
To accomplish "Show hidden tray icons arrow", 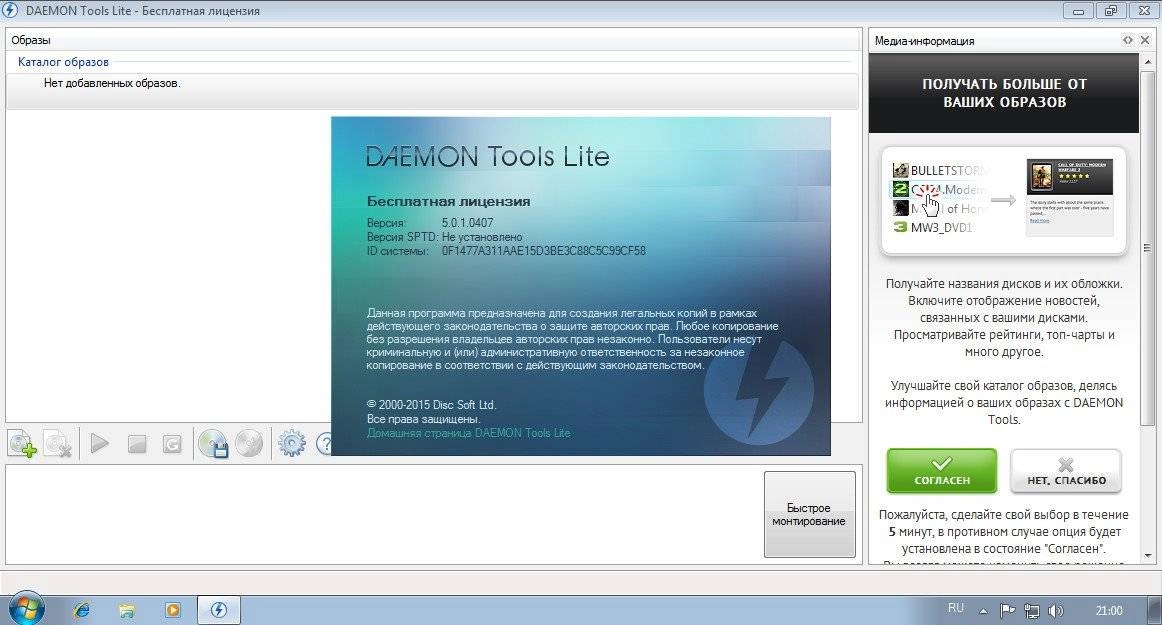I will pos(983,611).
